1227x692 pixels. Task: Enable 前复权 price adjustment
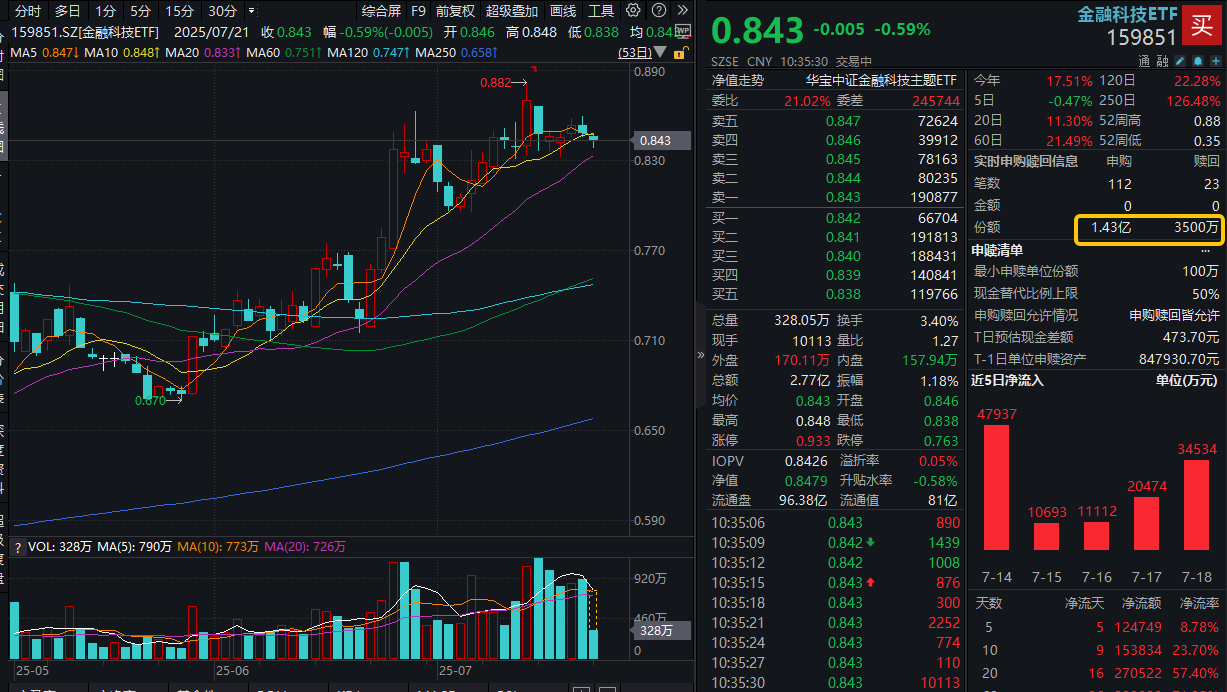[x=454, y=11]
